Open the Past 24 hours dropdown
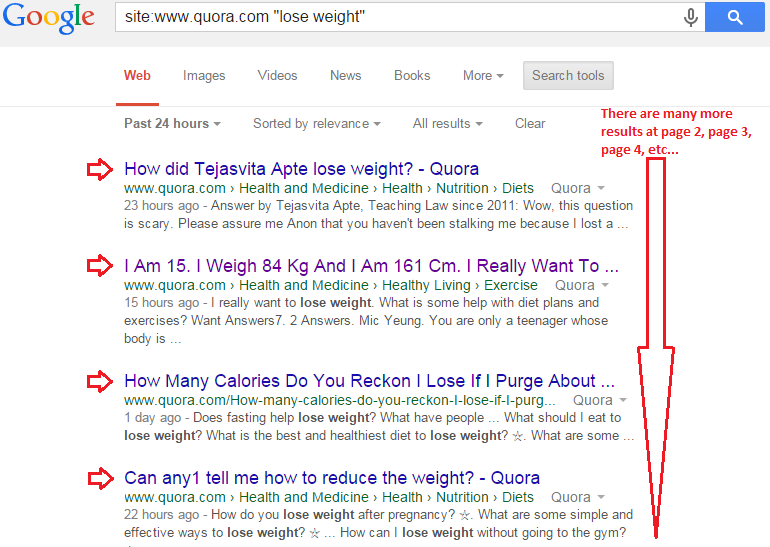 click(x=172, y=124)
